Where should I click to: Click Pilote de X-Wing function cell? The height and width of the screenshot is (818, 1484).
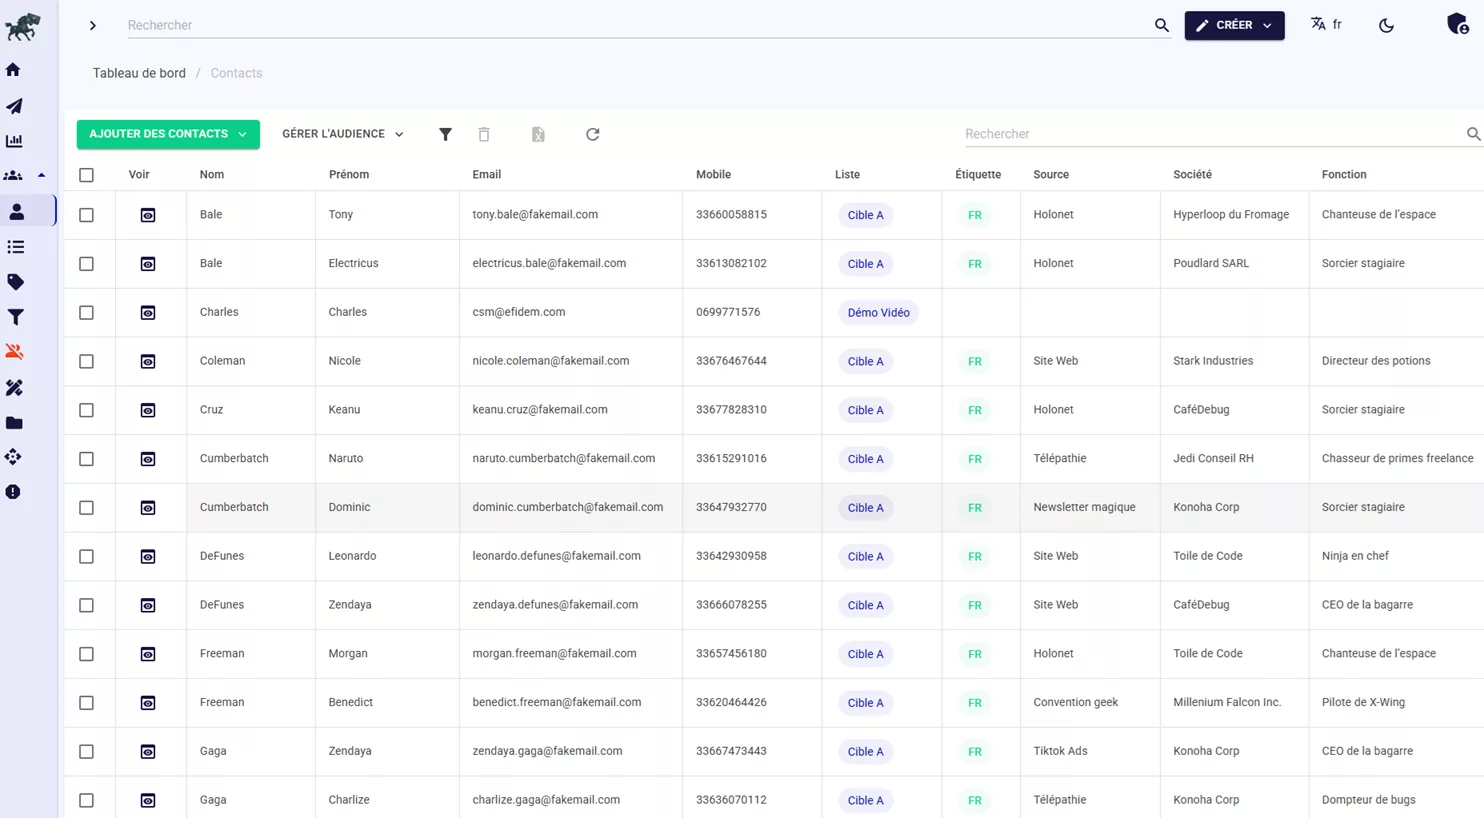pyautogui.click(x=1363, y=702)
